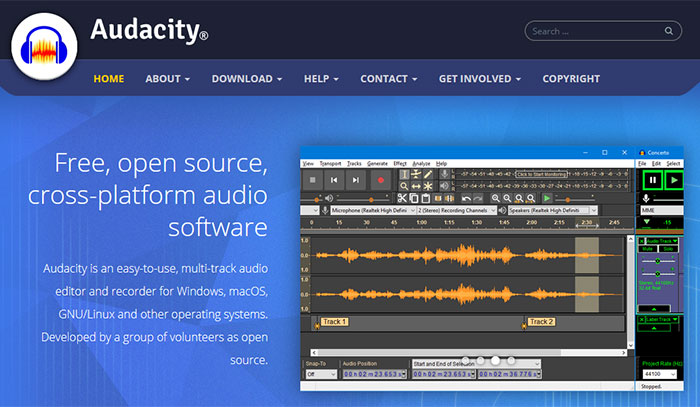Open the Recording Channels dropdown
Screen dimensions: 700x407
tap(457, 210)
